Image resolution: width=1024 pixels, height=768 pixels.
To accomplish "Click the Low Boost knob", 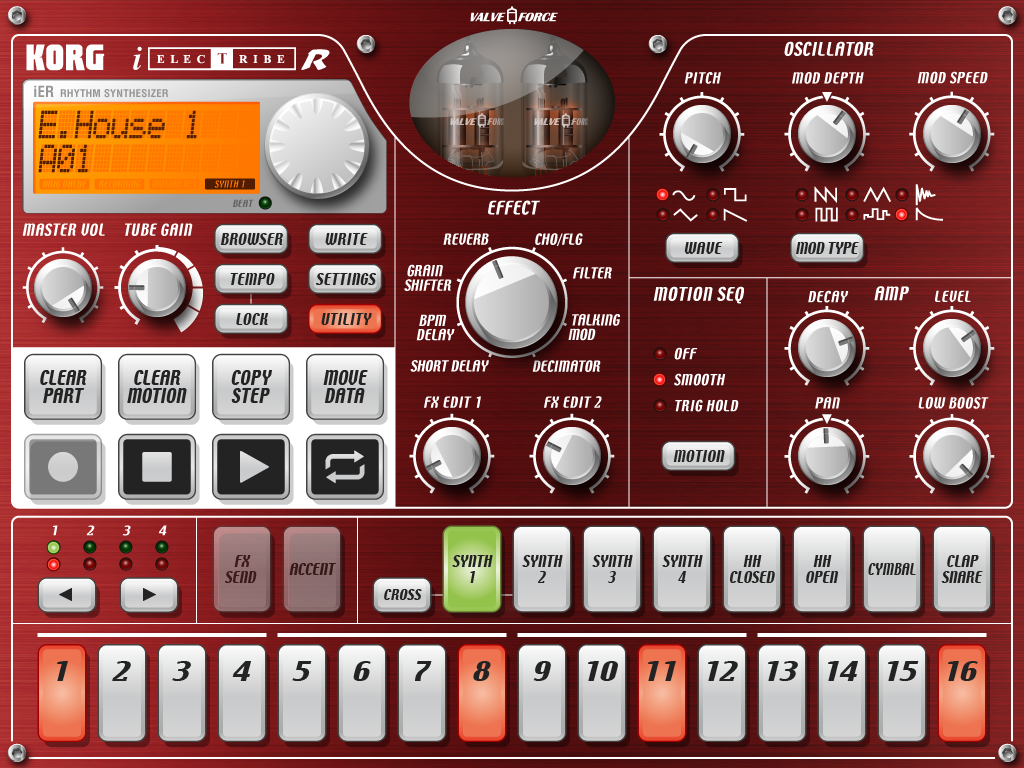I will [x=952, y=456].
